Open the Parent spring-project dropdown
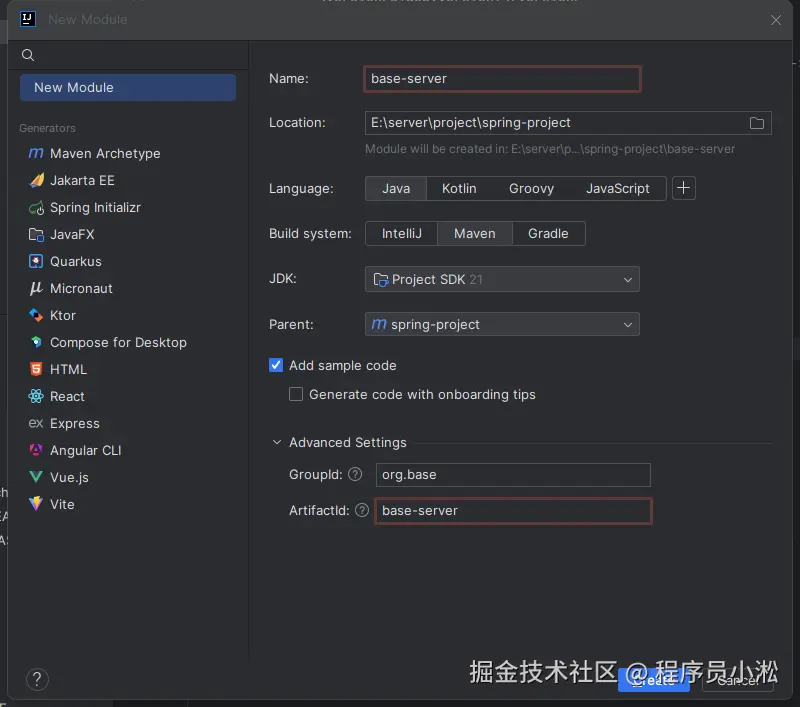The image size is (800, 707). click(x=502, y=324)
